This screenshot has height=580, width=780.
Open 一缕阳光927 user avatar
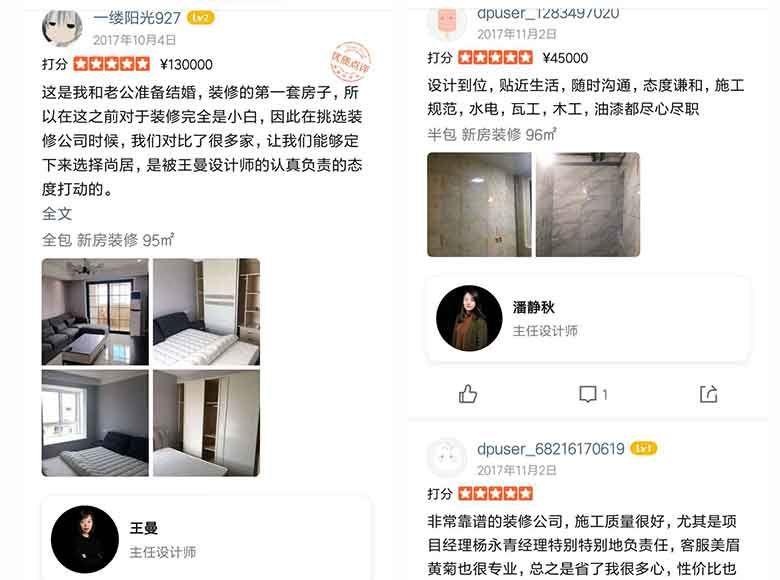pyautogui.click(x=62, y=27)
